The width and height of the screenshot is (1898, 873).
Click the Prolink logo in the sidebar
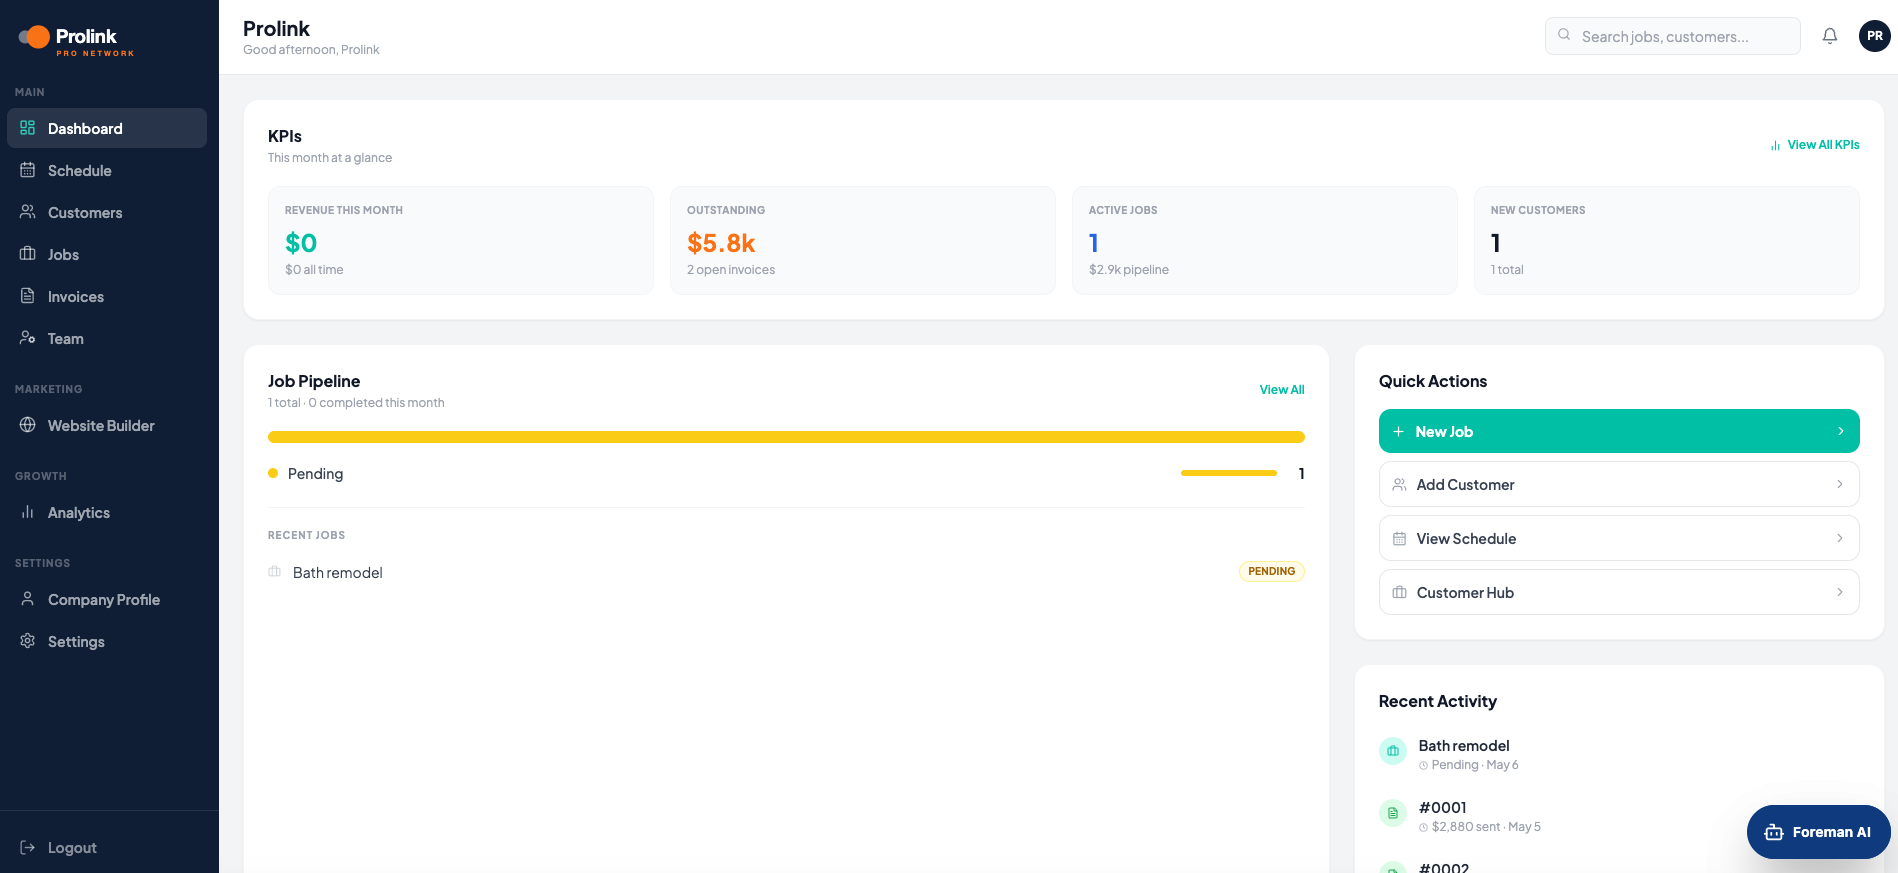[x=76, y=40]
